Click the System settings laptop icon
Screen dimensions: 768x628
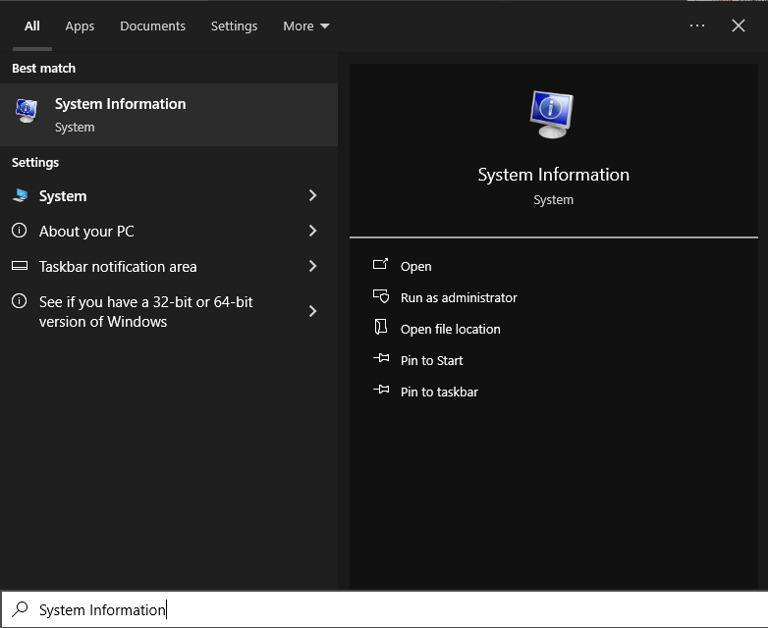tap(20, 195)
